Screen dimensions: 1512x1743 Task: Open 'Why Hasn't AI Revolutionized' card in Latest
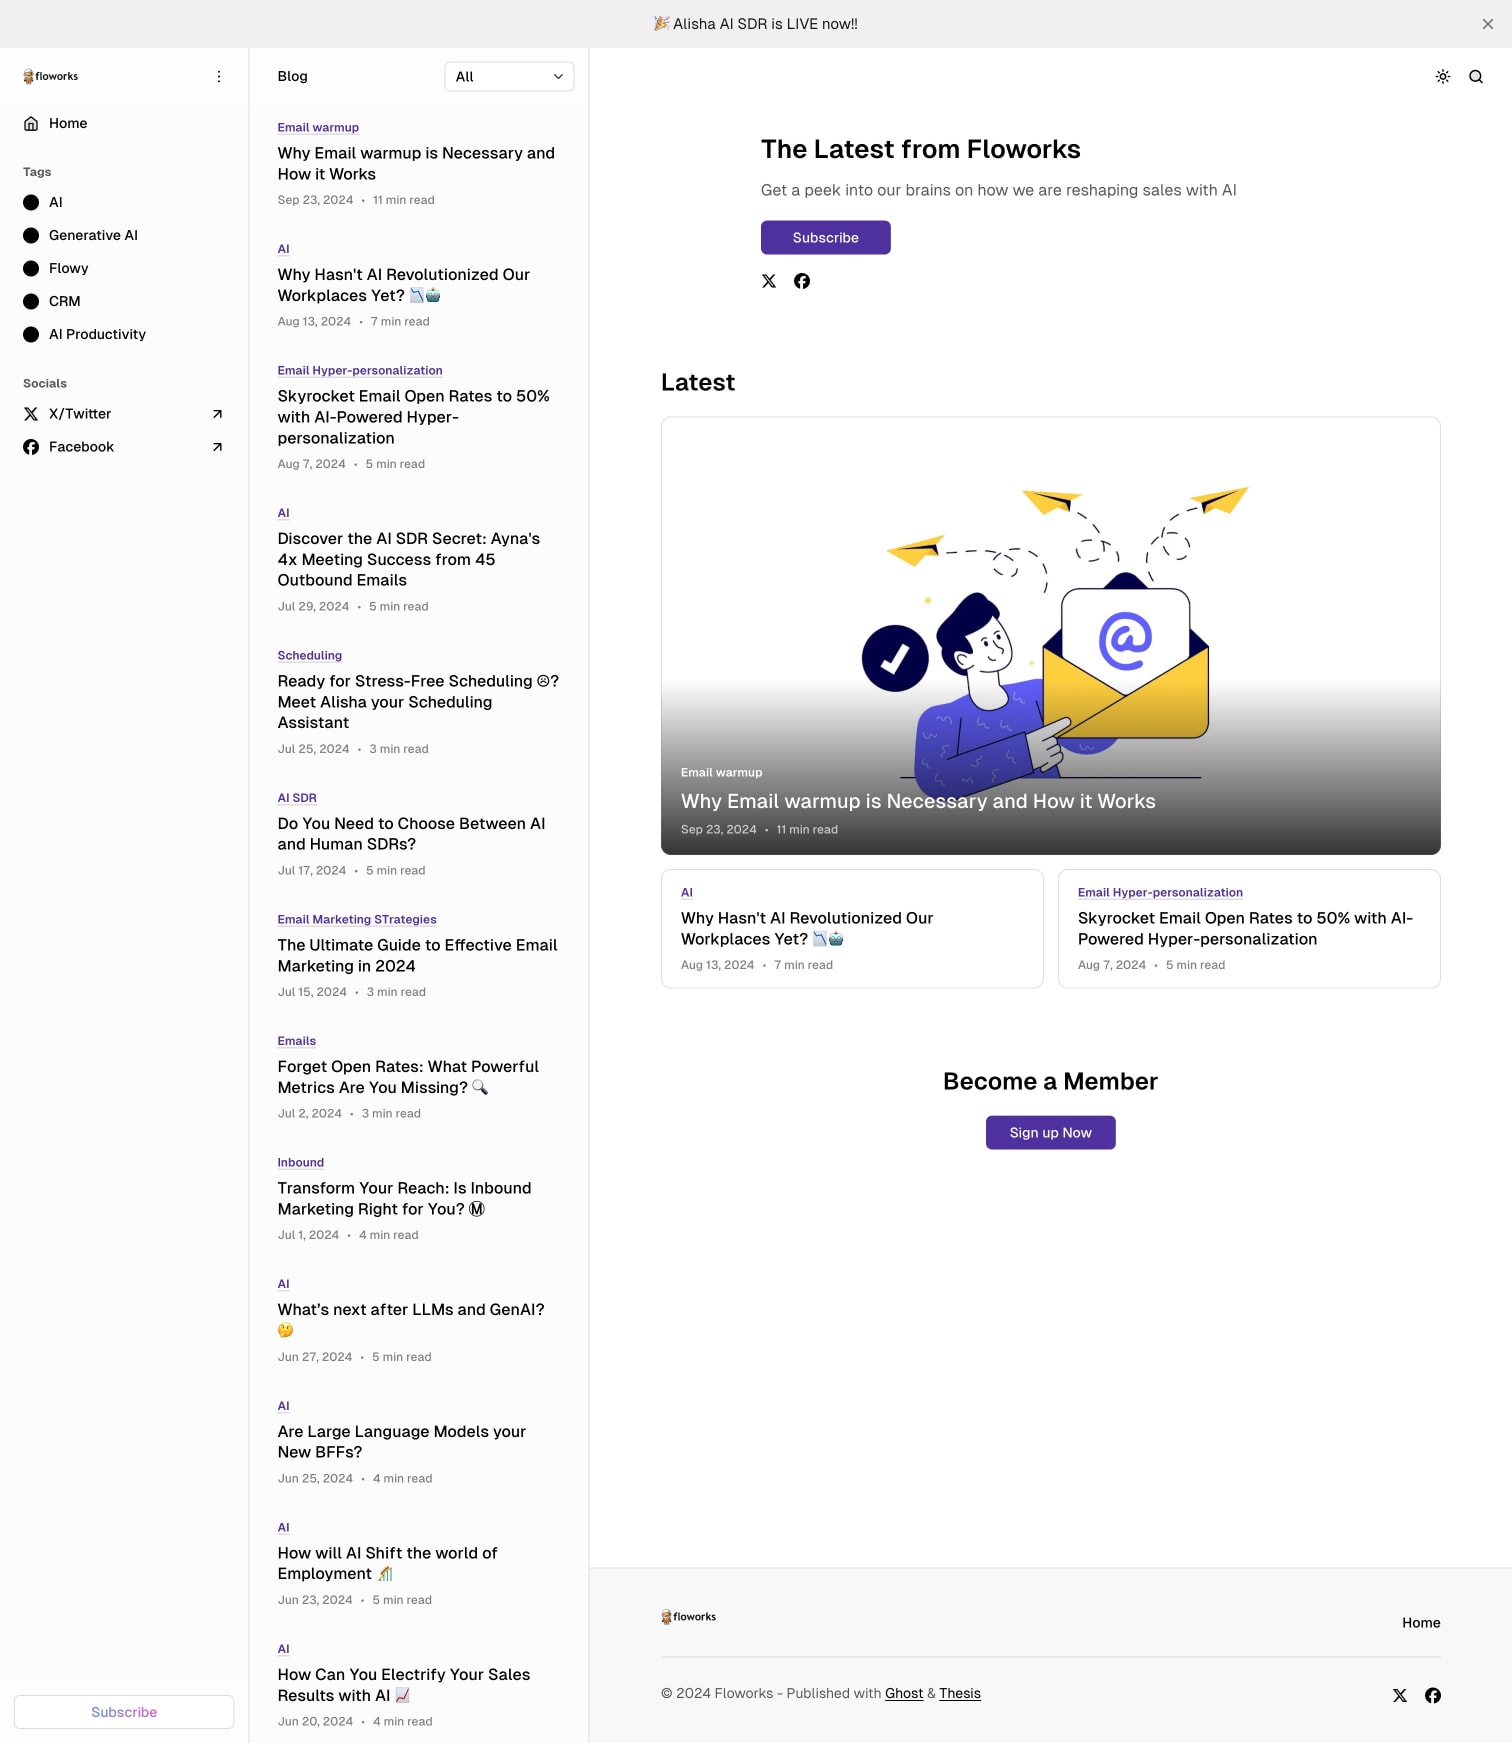(x=852, y=929)
